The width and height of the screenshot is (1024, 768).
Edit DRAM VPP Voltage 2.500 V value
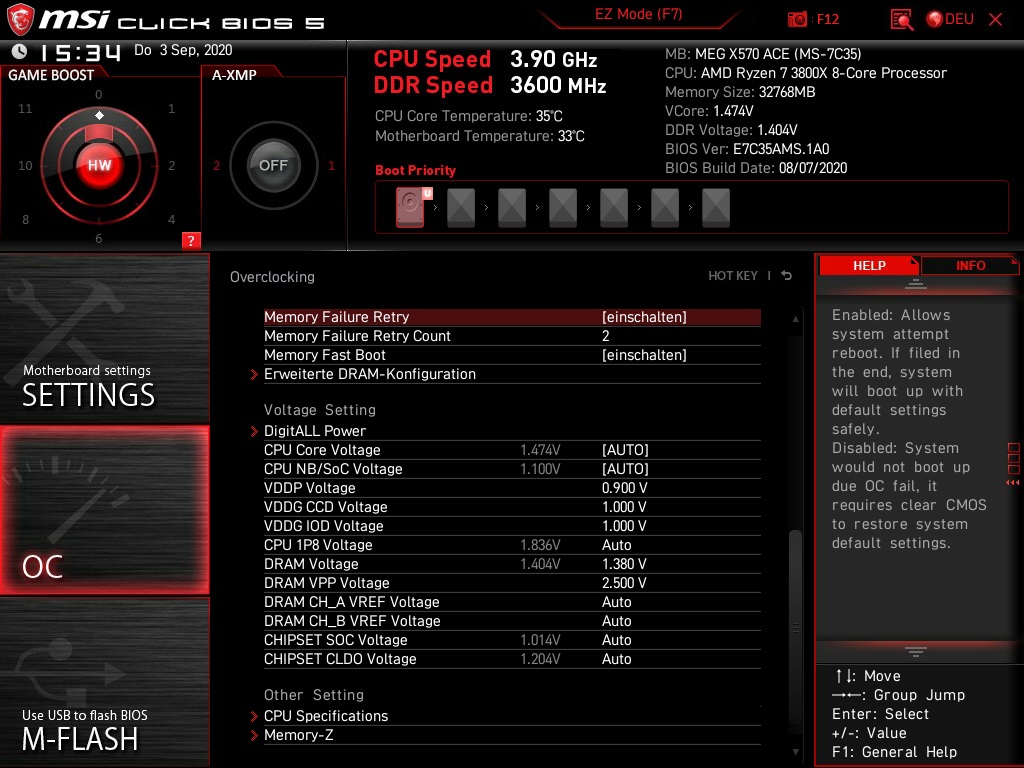[624, 583]
